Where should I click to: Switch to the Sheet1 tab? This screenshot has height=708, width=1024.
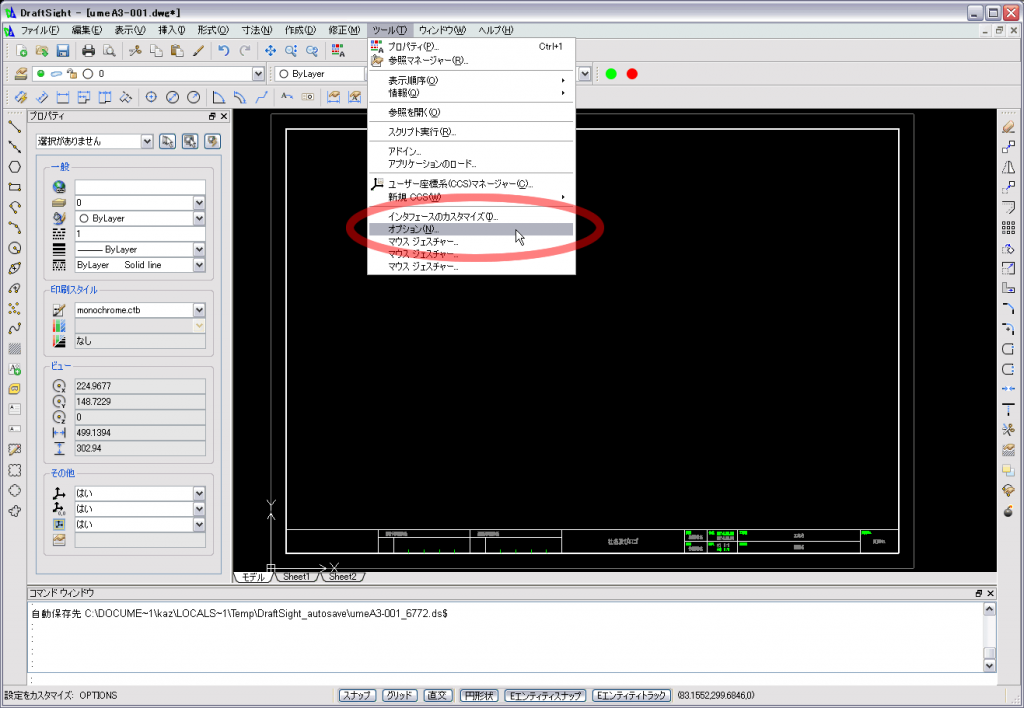point(296,577)
